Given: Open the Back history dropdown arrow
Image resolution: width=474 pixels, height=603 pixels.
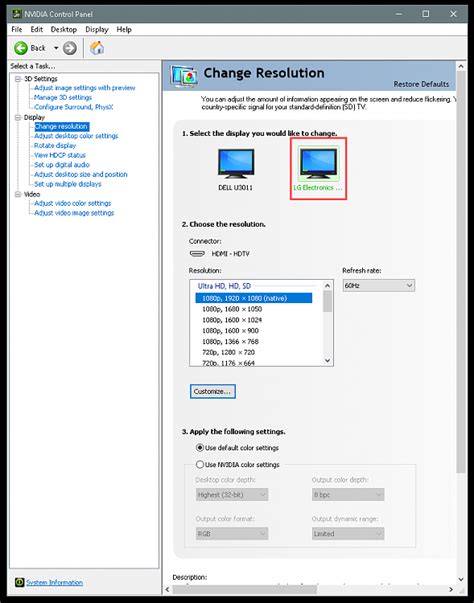Looking at the screenshot, I should (56, 48).
